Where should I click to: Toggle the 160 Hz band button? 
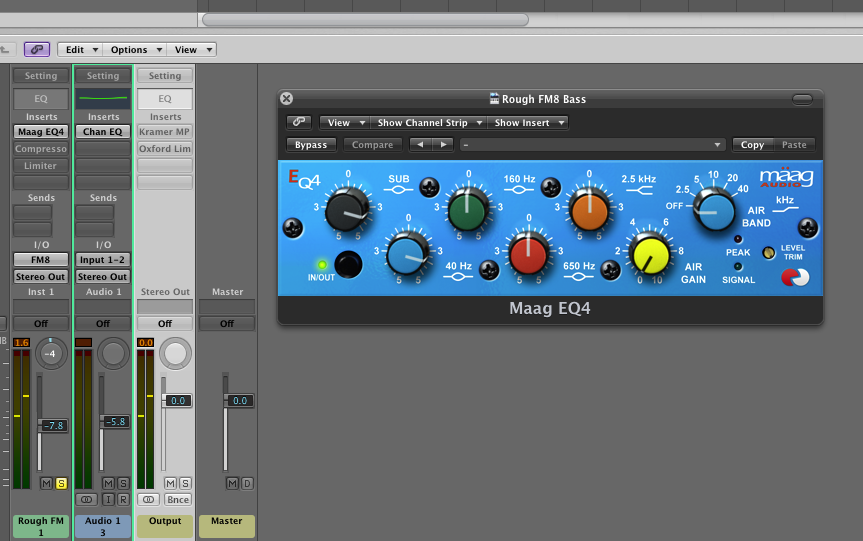tap(550, 188)
